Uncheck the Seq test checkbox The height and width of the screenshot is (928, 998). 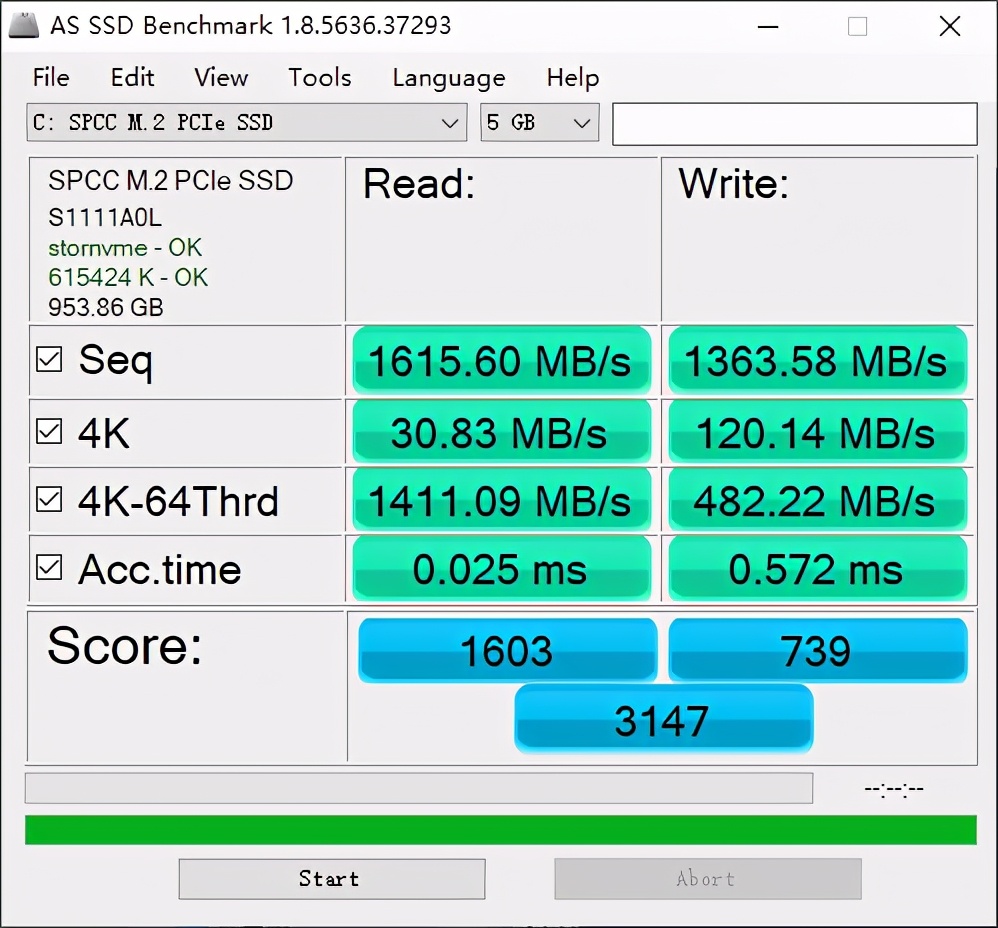[48, 358]
